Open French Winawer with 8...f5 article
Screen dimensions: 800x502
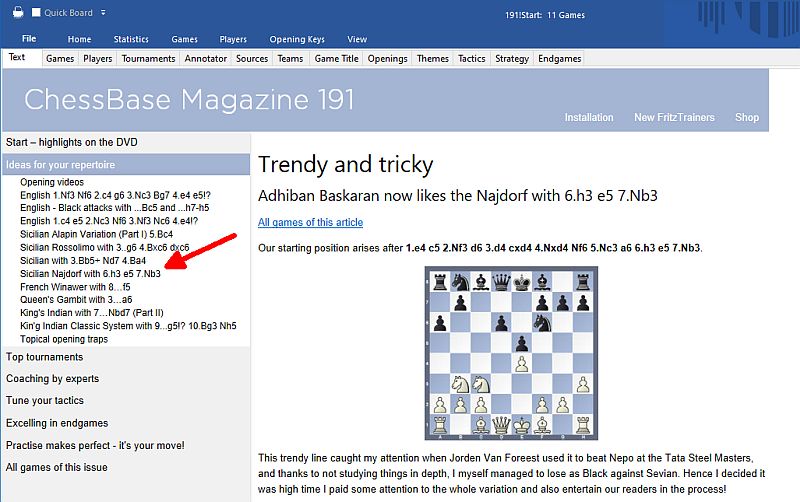75,287
